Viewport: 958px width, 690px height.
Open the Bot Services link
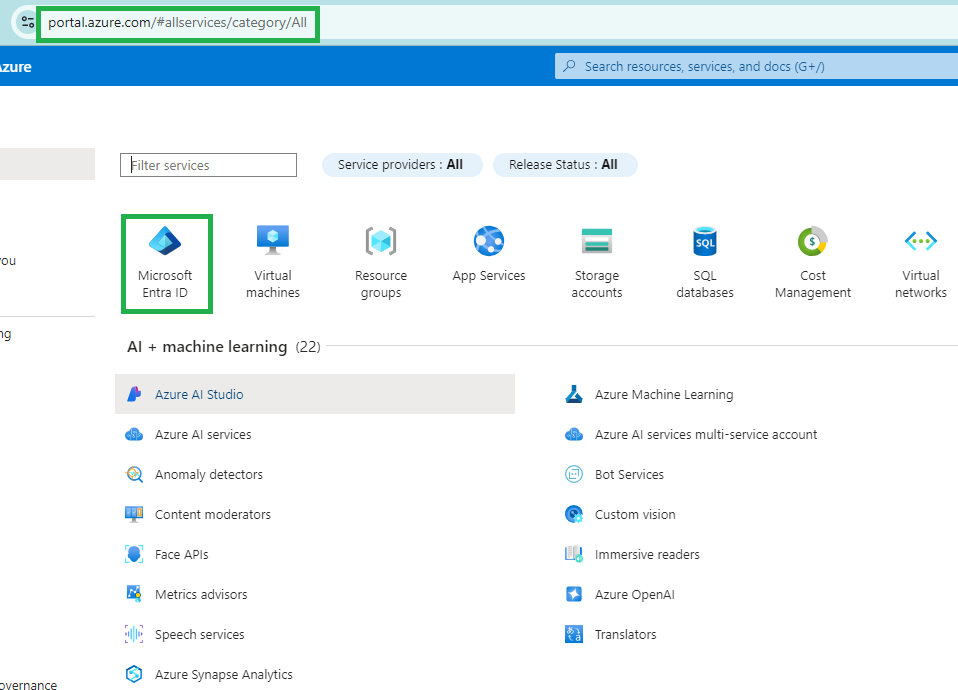pos(629,474)
